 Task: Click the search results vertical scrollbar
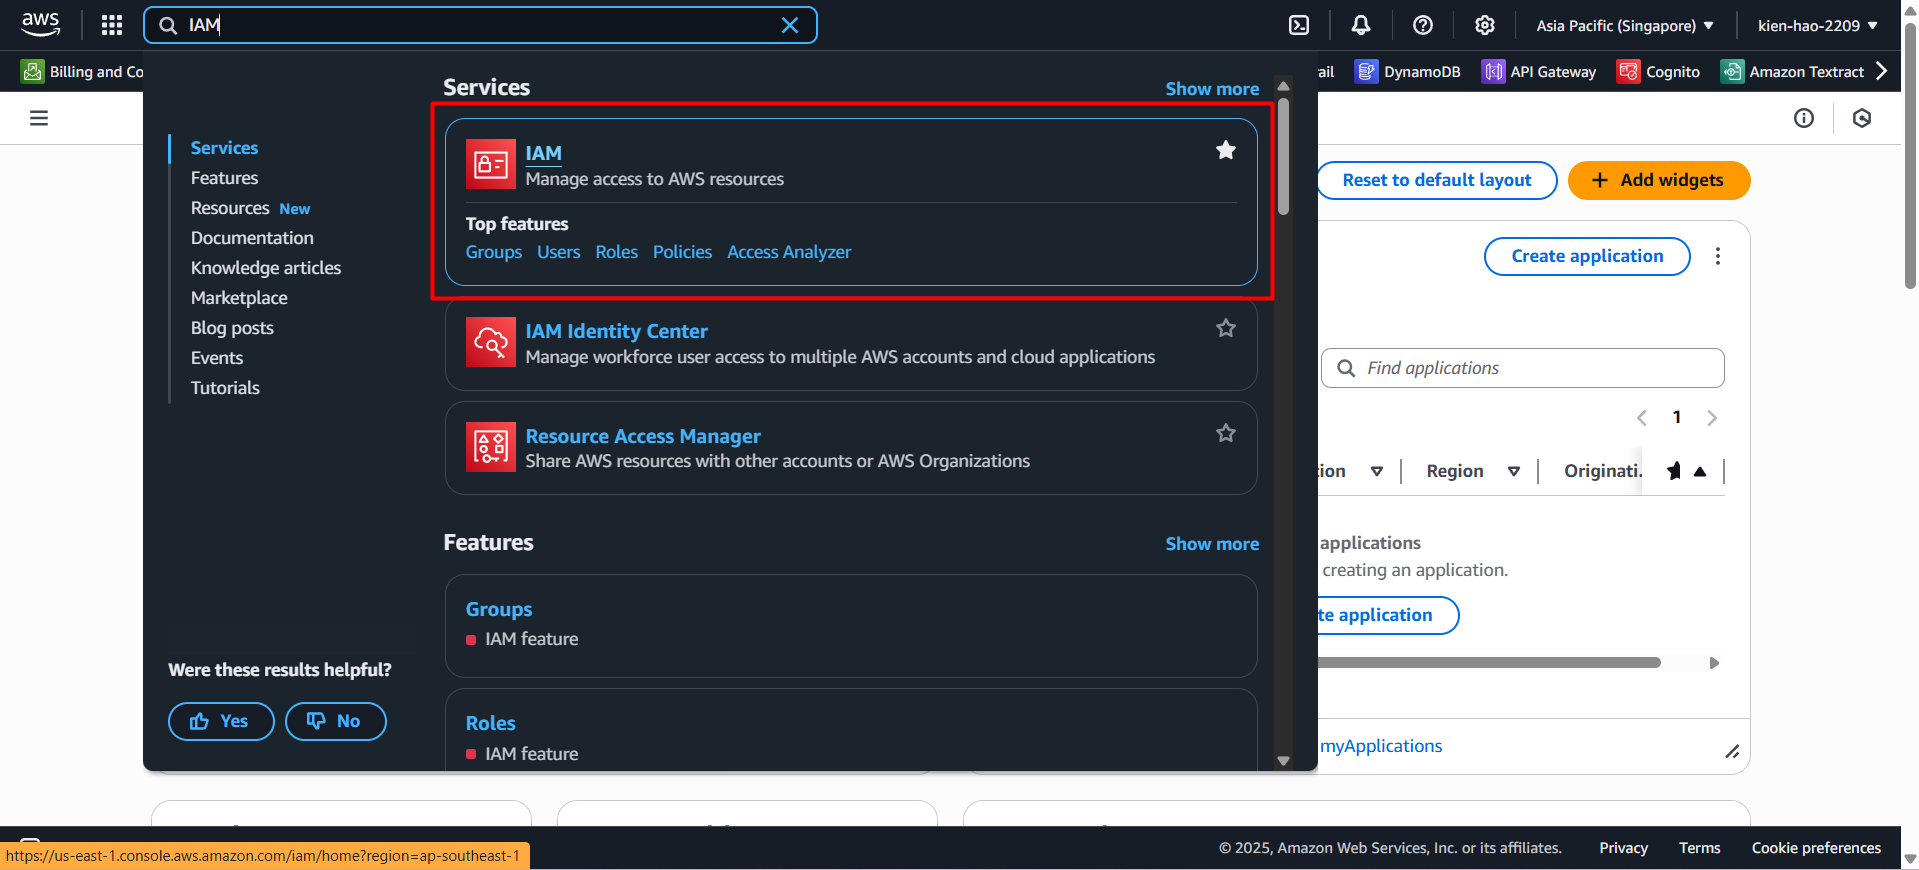(x=1283, y=160)
